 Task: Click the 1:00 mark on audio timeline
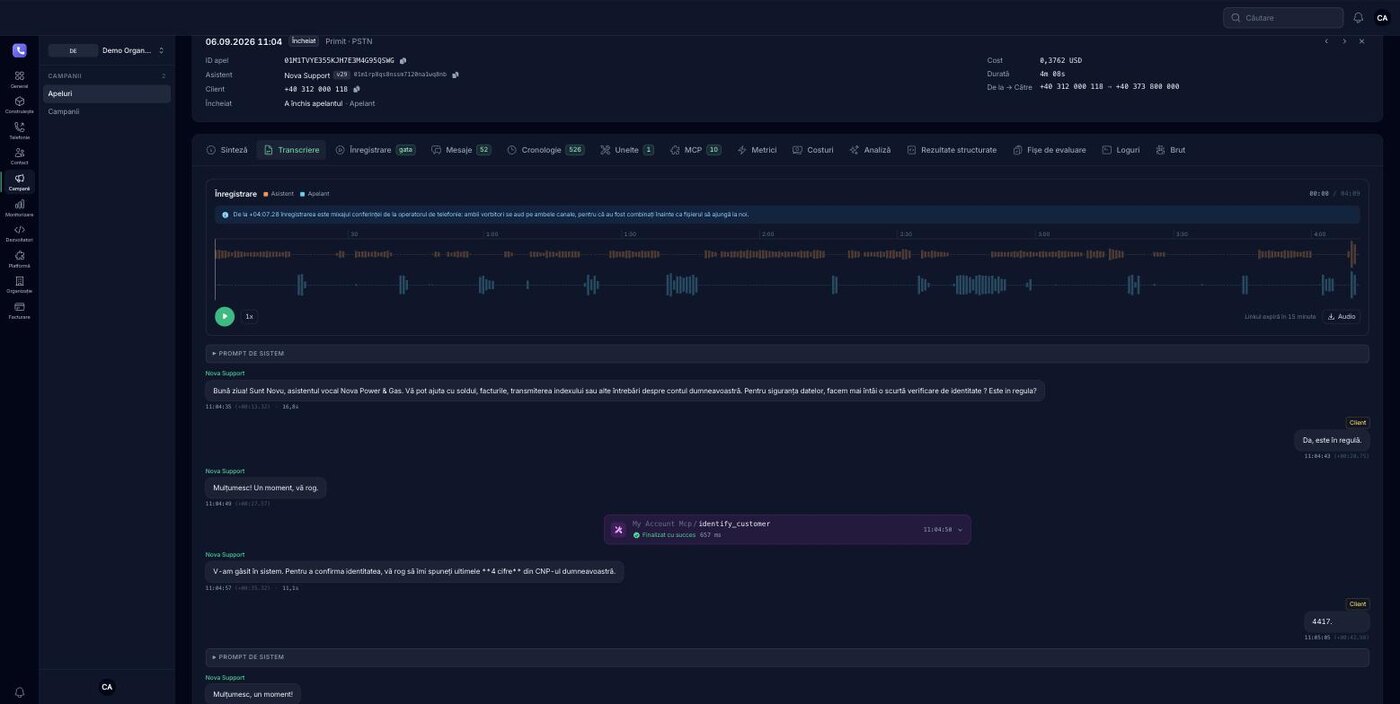coord(492,234)
